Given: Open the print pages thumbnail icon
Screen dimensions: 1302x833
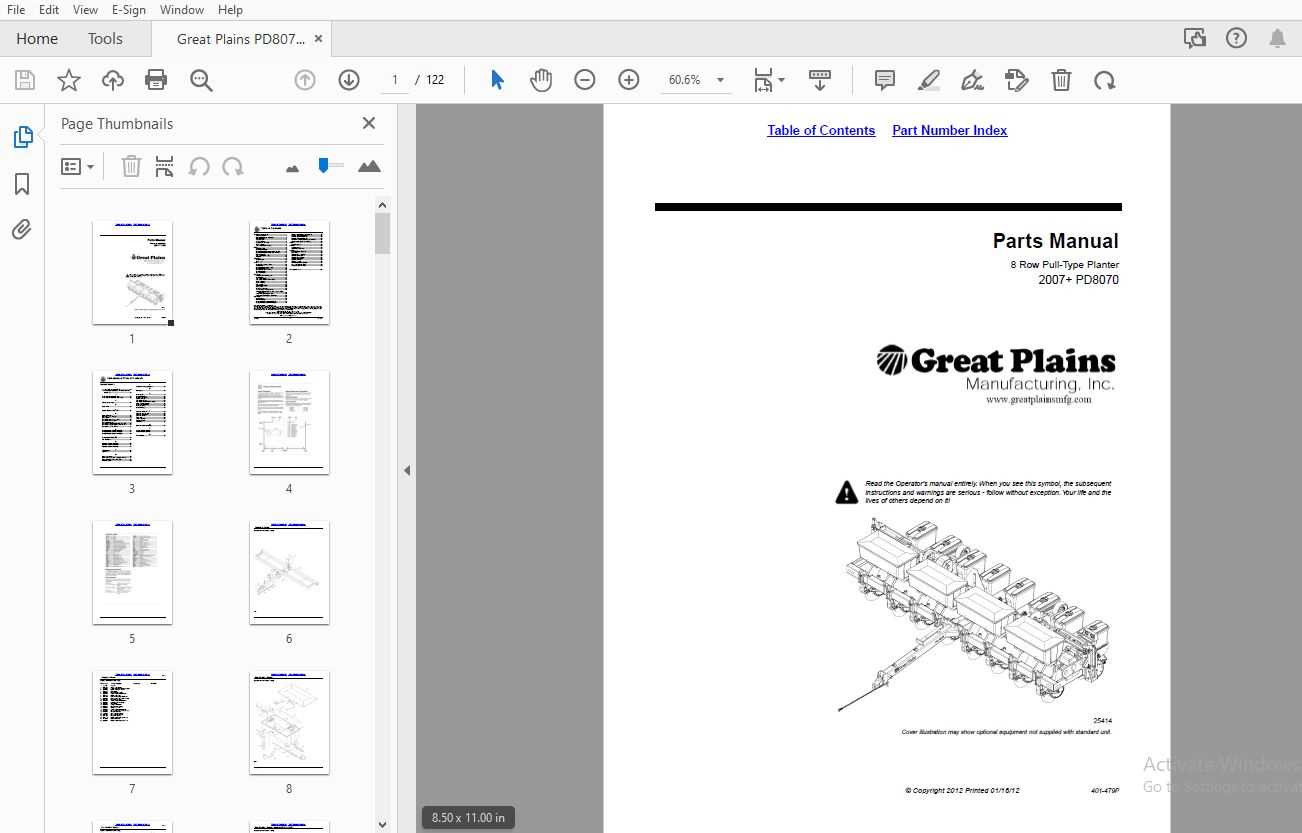Looking at the screenshot, I should click(x=165, y=166).
